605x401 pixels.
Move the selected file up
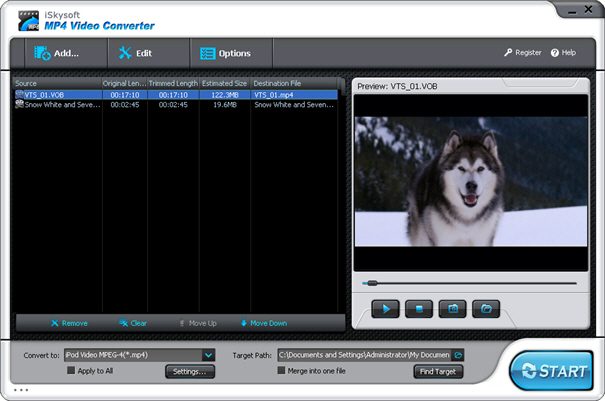[198, 323]
